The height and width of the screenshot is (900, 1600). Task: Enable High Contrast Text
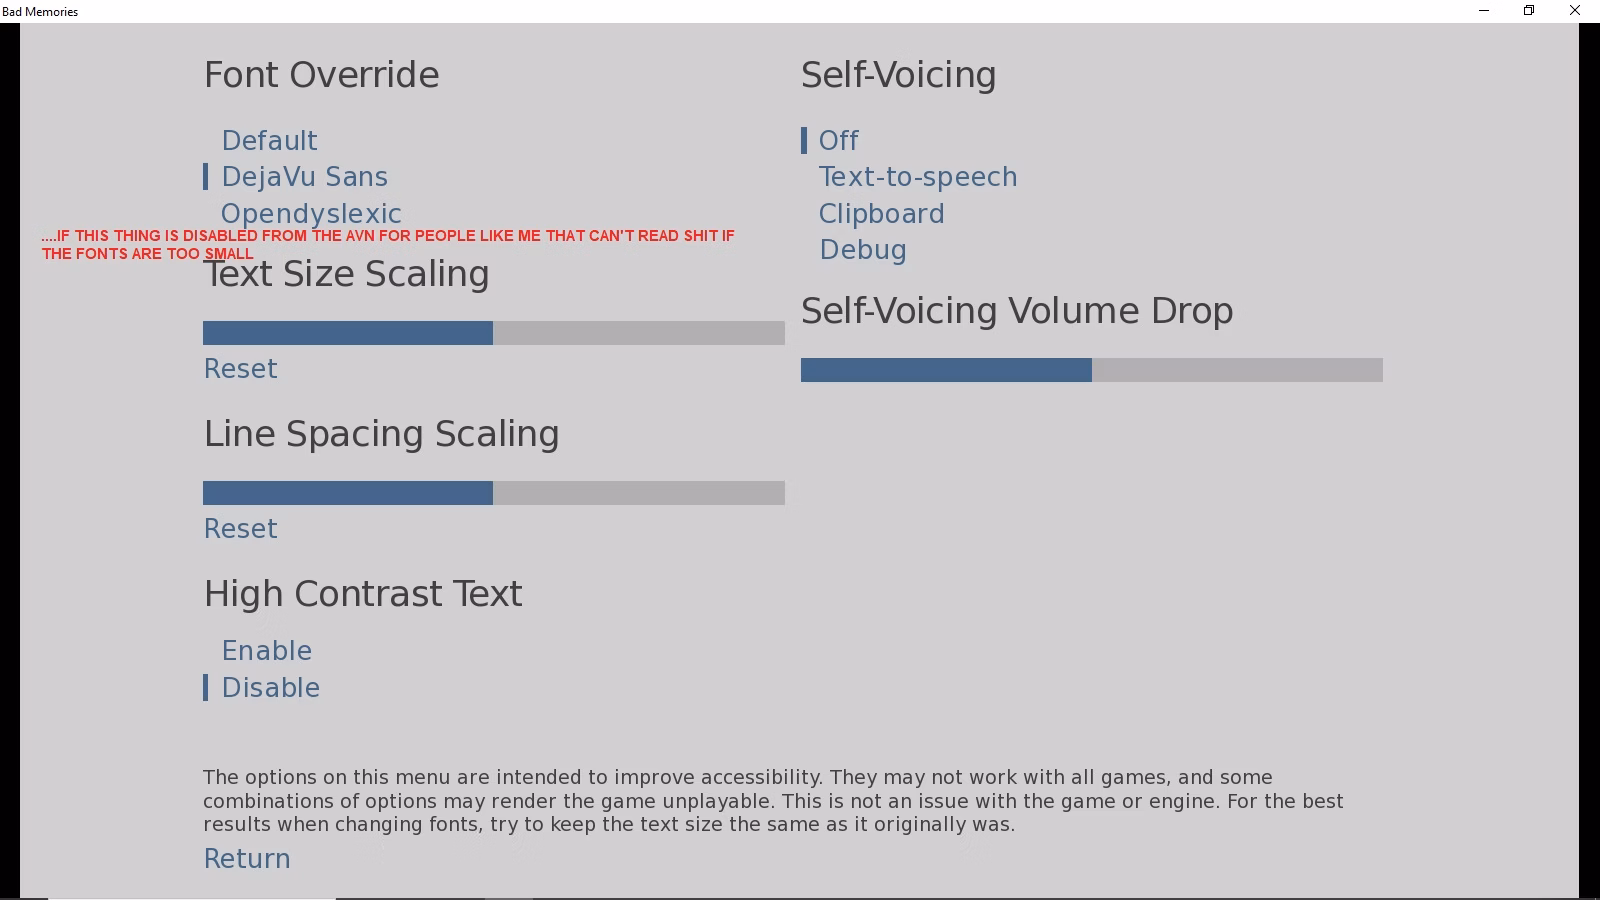[x=266, y=651]
